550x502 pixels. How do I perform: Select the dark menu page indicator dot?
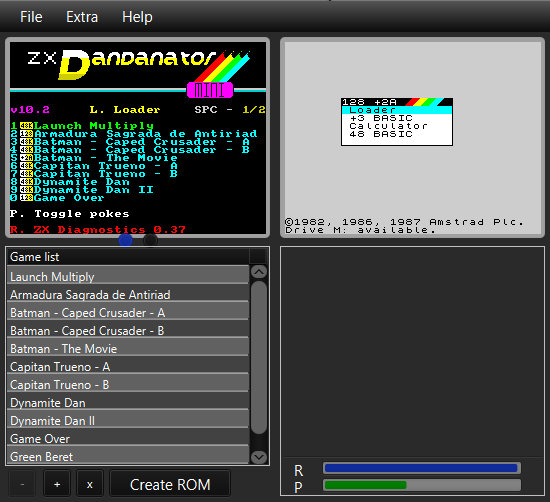click(x=150, y=241)
